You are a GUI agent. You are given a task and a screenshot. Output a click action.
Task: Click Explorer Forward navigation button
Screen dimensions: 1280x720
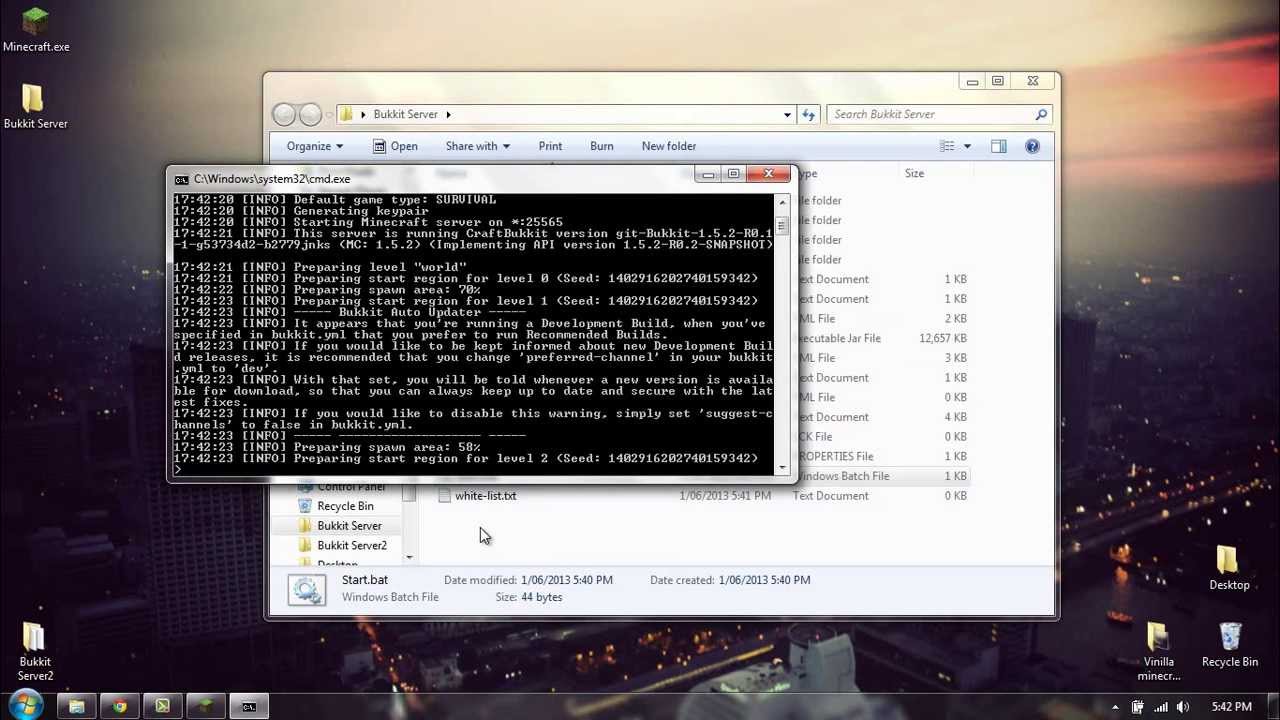tap(311, 114)
